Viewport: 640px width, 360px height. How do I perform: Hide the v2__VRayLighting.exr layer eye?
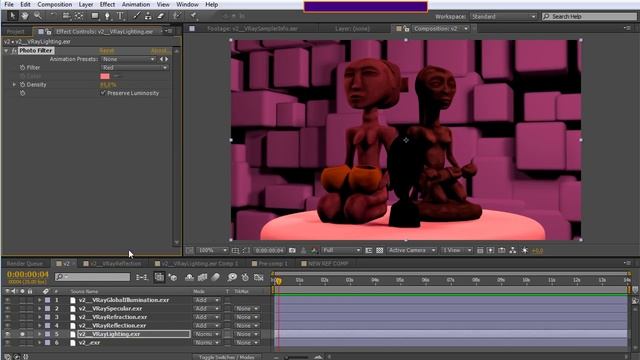coord(7,334)
